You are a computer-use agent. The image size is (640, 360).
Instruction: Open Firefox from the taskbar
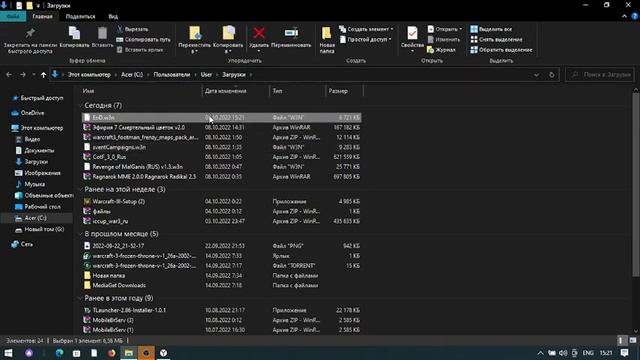click(111, 353)
